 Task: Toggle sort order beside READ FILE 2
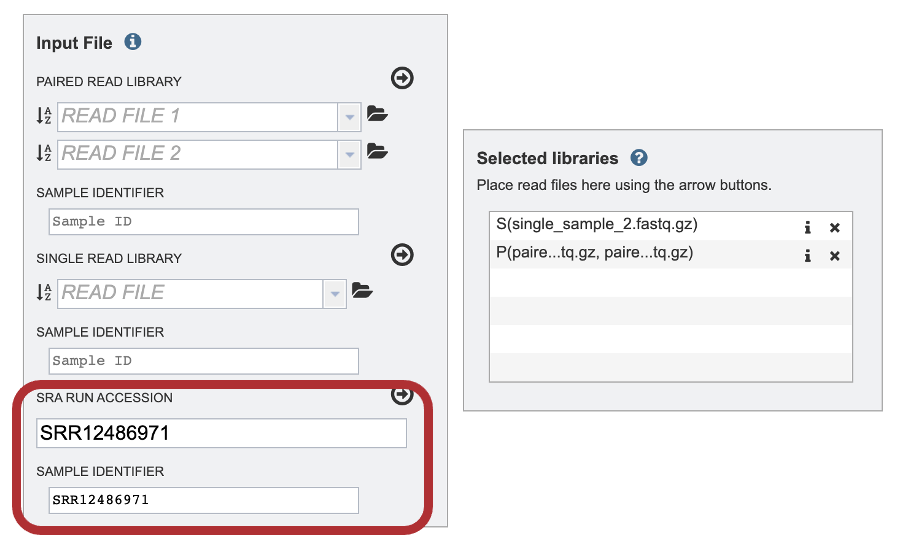[x=44, y=153]
